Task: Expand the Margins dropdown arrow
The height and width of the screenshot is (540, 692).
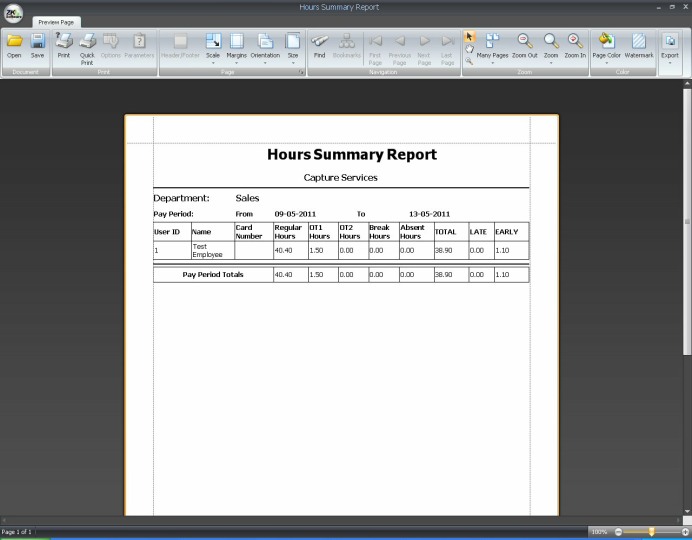Action: (x=237, y=63)
